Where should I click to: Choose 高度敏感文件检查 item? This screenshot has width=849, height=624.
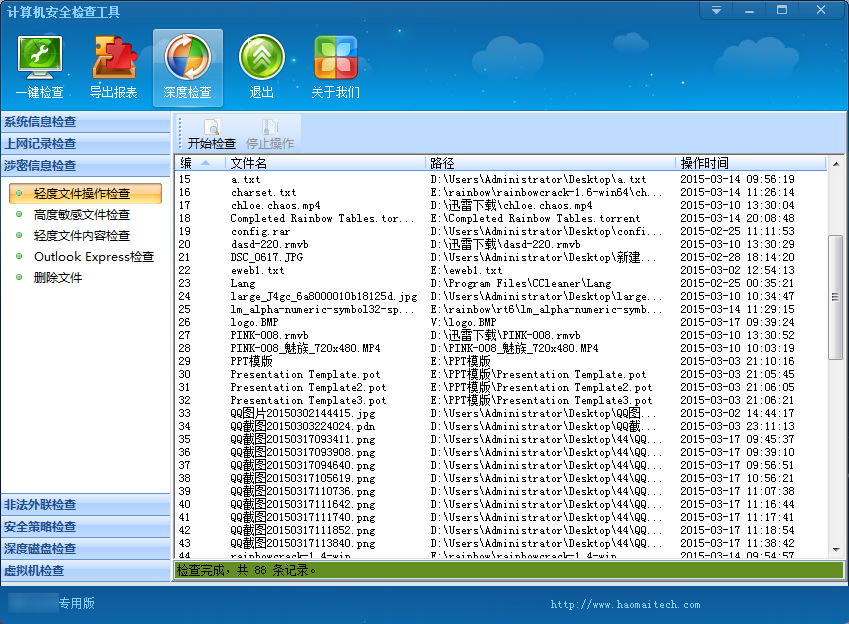[82, 215]
